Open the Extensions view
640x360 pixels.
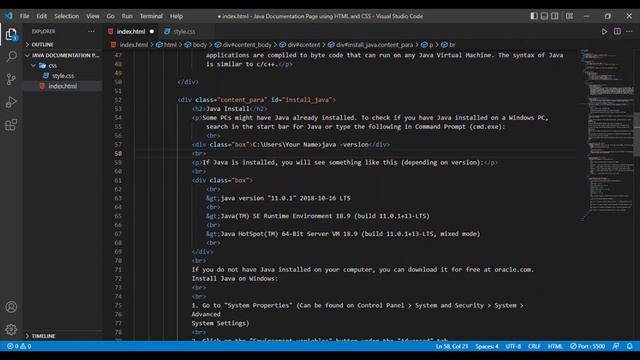[x=11, y=124]
